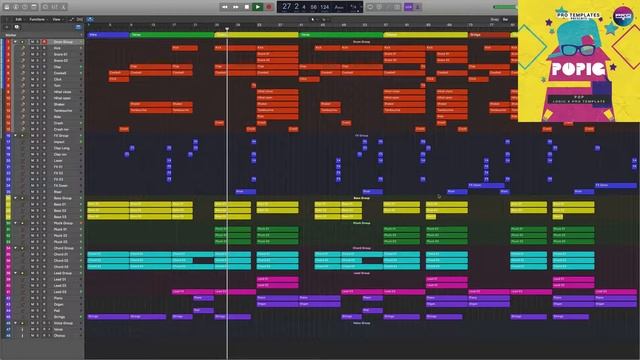Collapse the Chord Group track stack

16,248
